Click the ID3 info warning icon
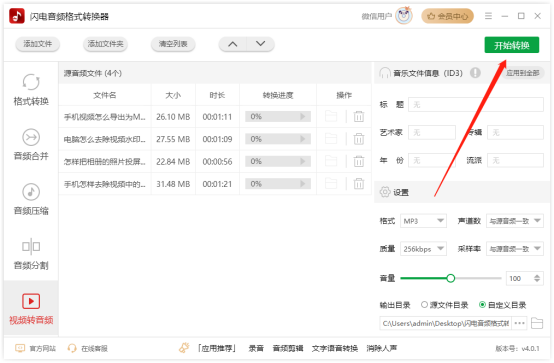This screenshot has height=363, width=554. click(x=475, y=73)
